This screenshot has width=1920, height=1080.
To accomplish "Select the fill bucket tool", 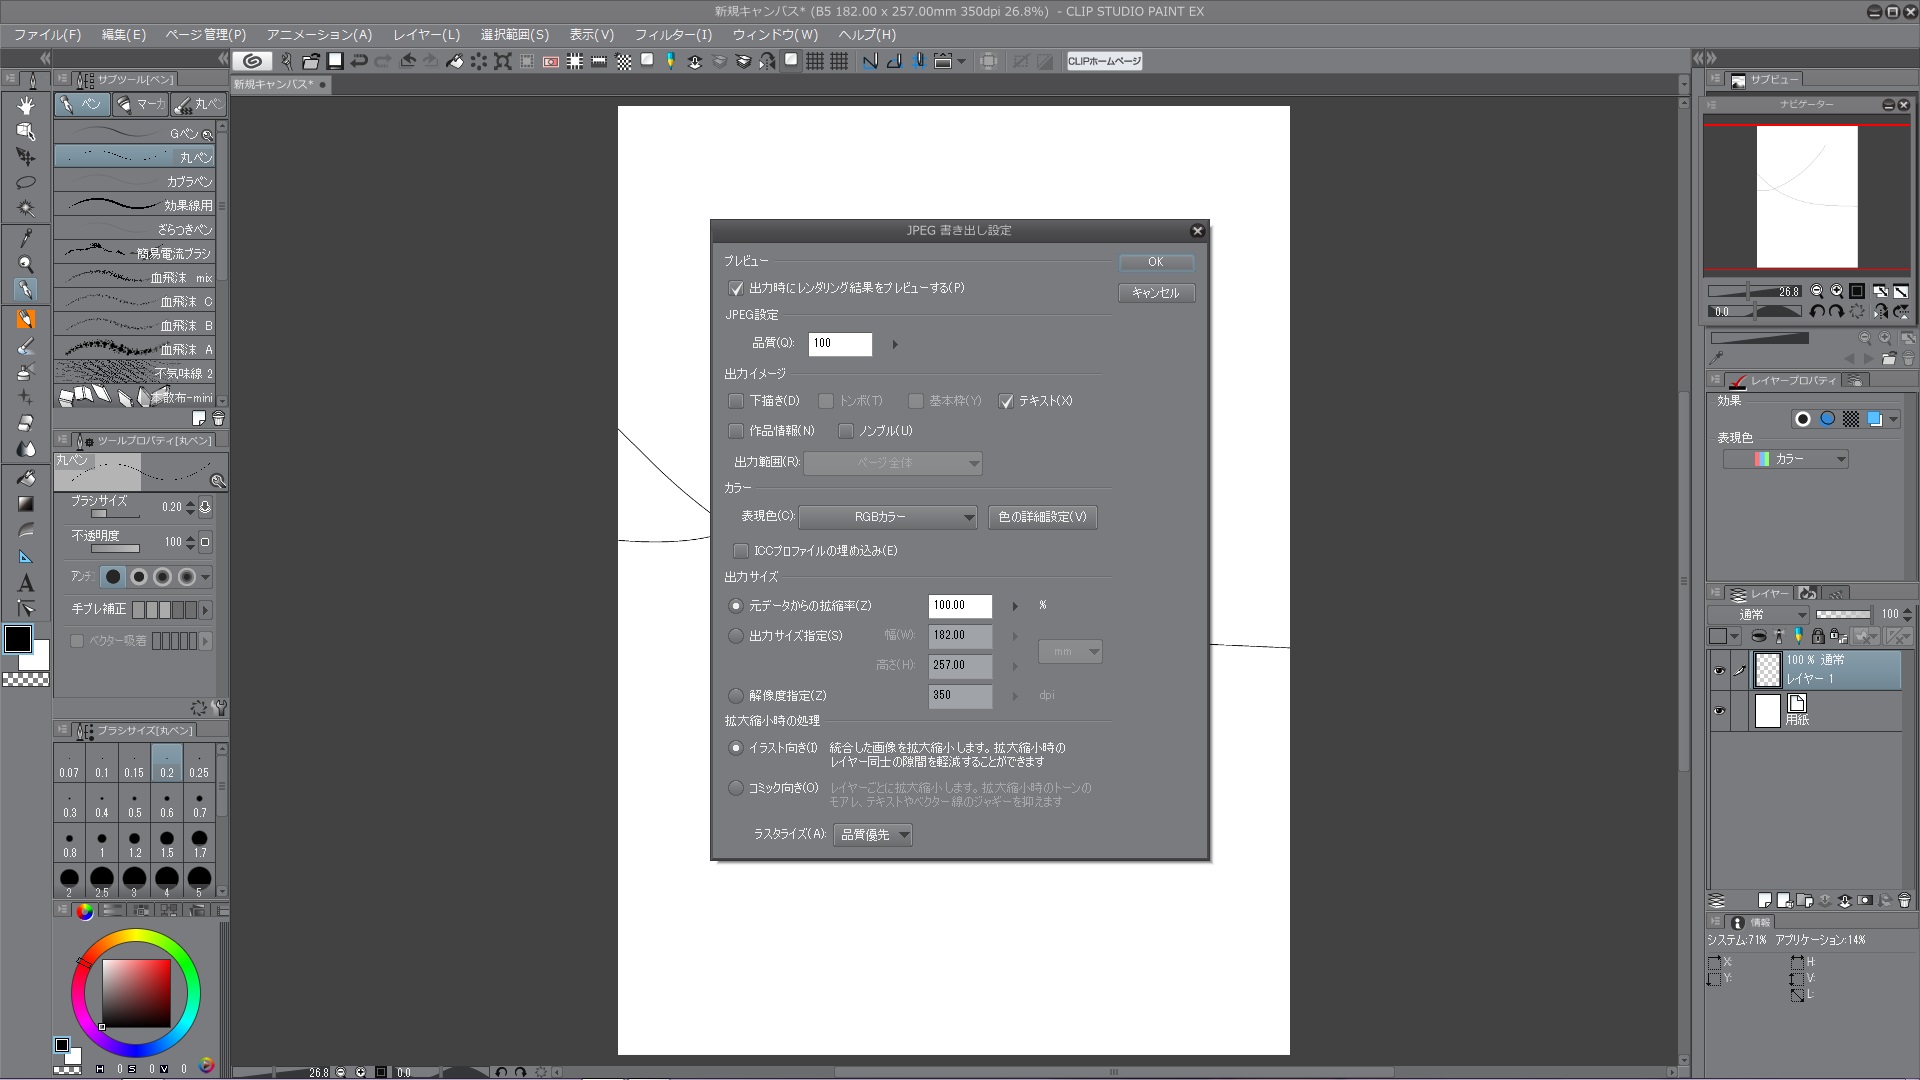I will (26, 478).
